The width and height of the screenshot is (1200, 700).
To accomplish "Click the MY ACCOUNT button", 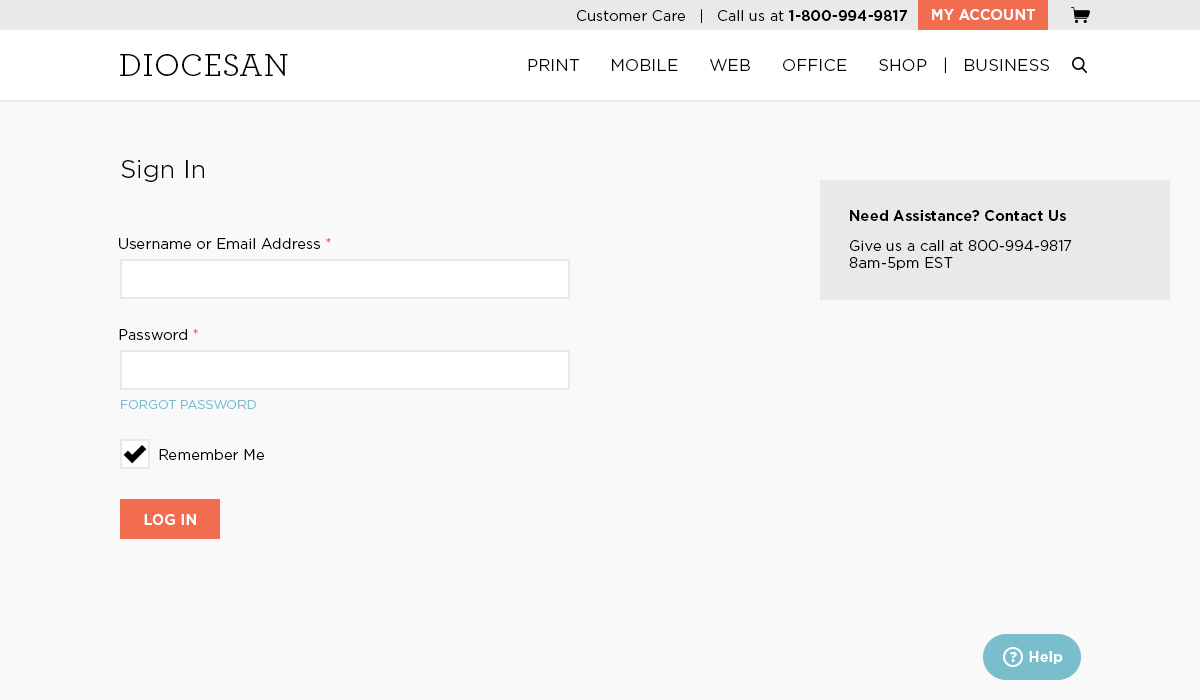I will coord(983,15).
